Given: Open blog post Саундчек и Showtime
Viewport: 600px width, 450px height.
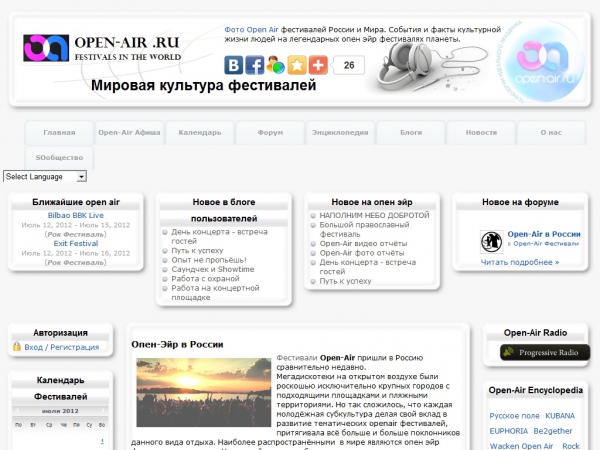Looking at the screenshot, I should [213, 269].
